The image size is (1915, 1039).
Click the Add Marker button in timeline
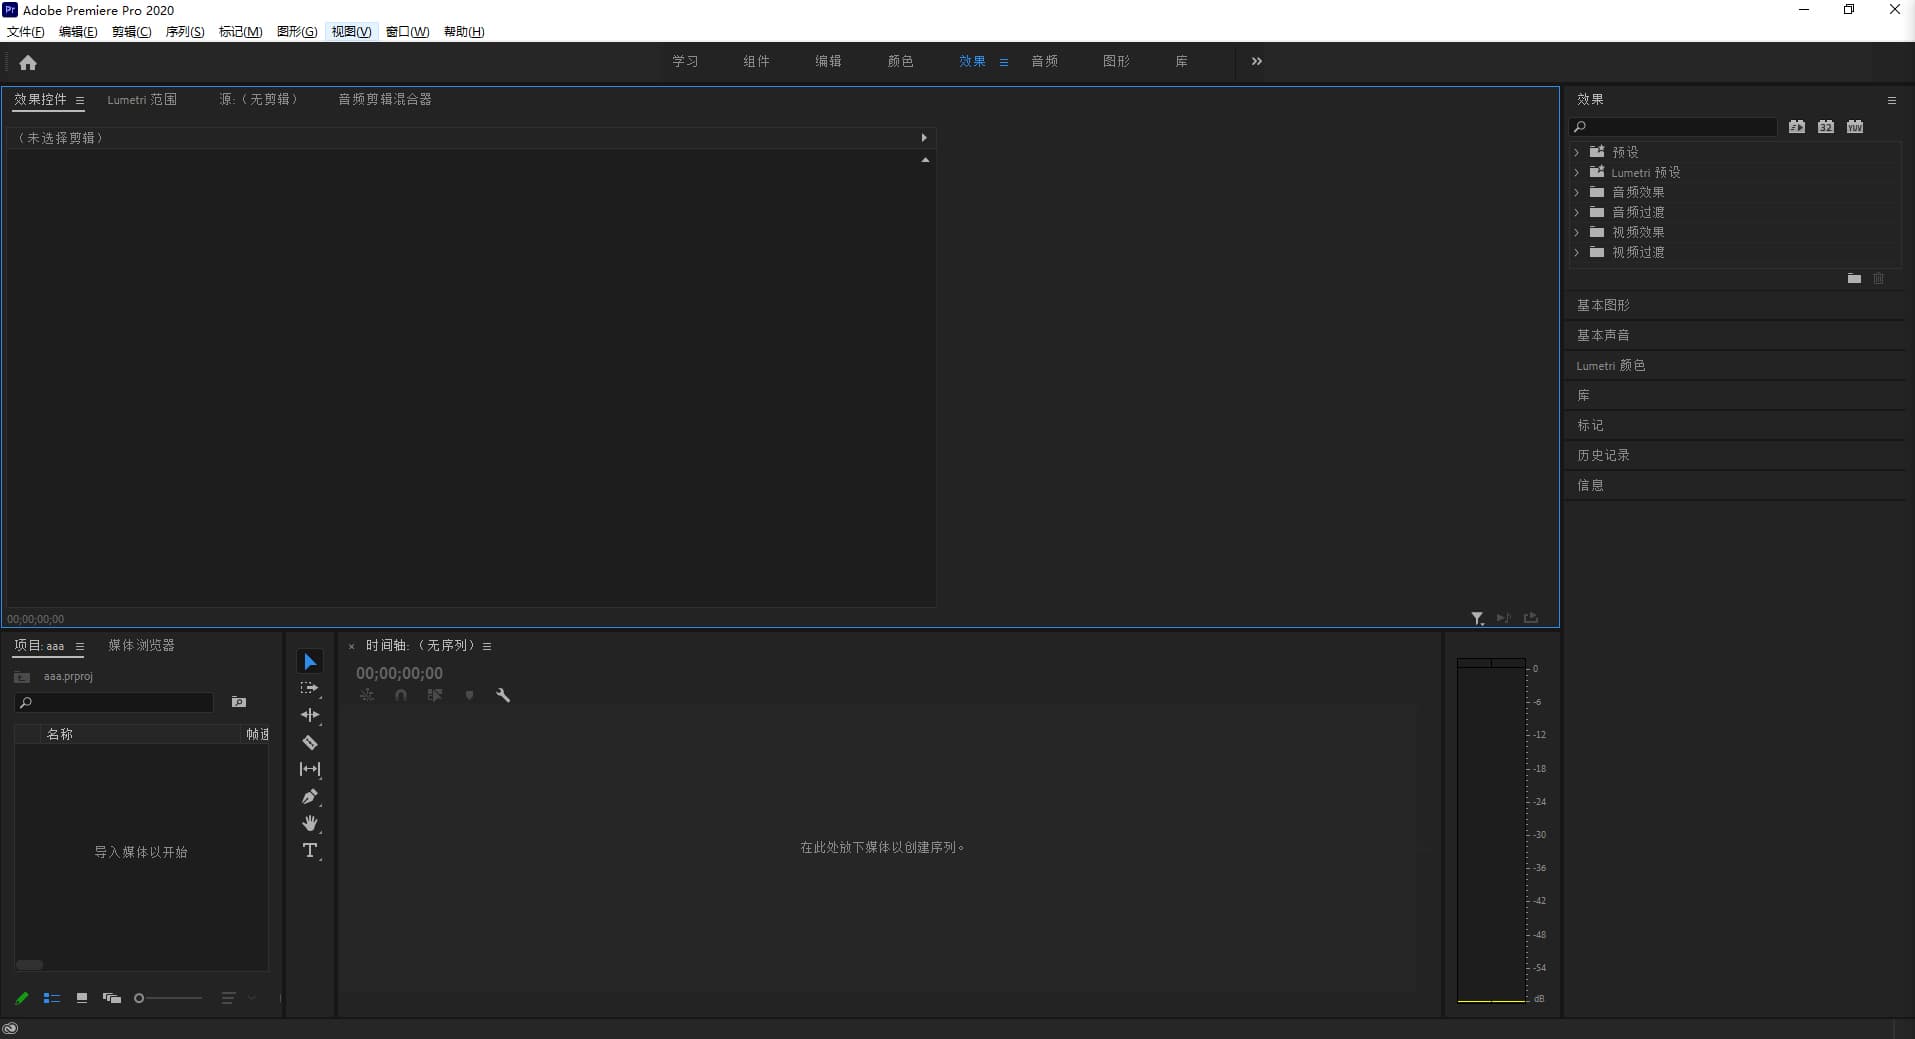(x=469, y=695)
